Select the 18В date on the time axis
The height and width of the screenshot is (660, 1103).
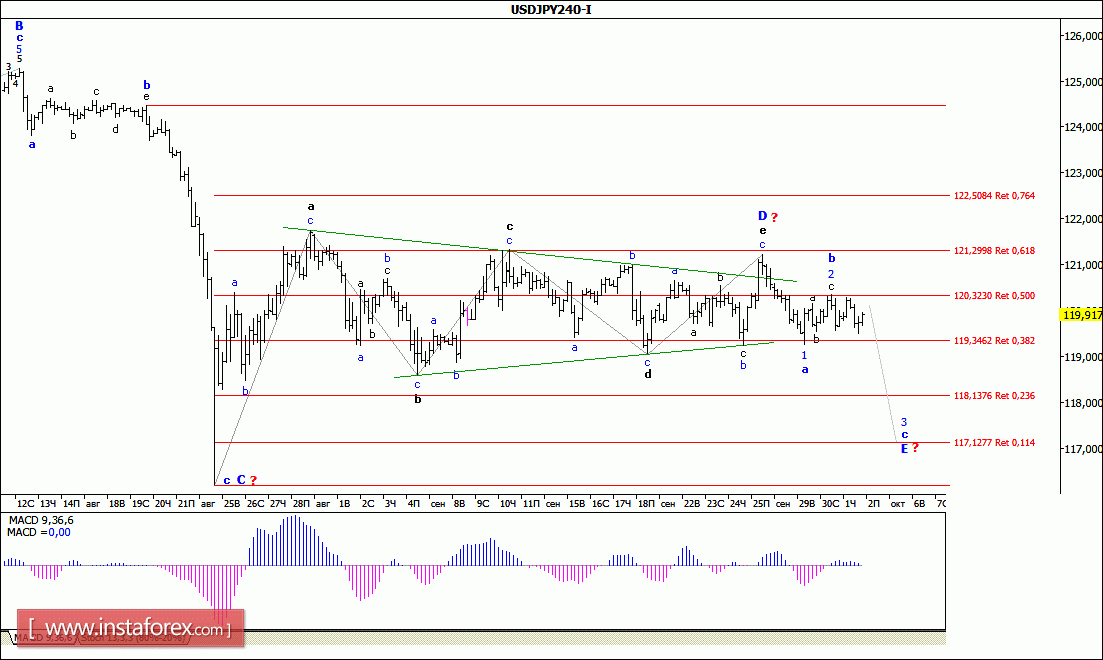point(117,503)
